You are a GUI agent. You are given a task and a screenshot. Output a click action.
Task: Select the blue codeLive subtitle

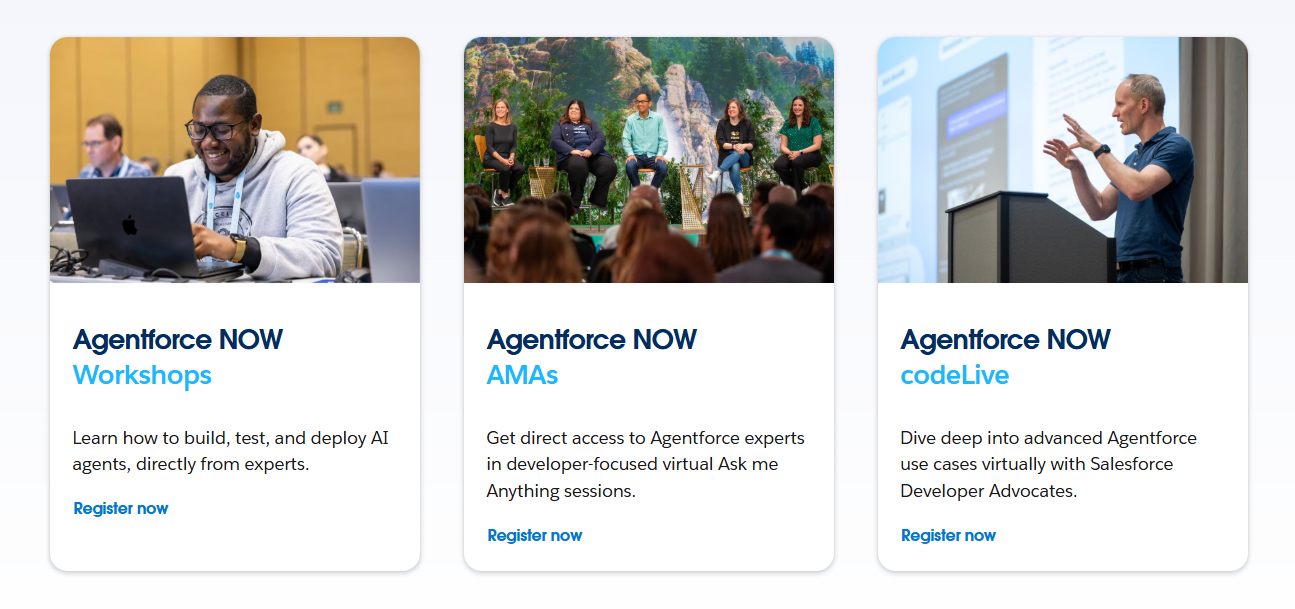click(x=954, y=375)
